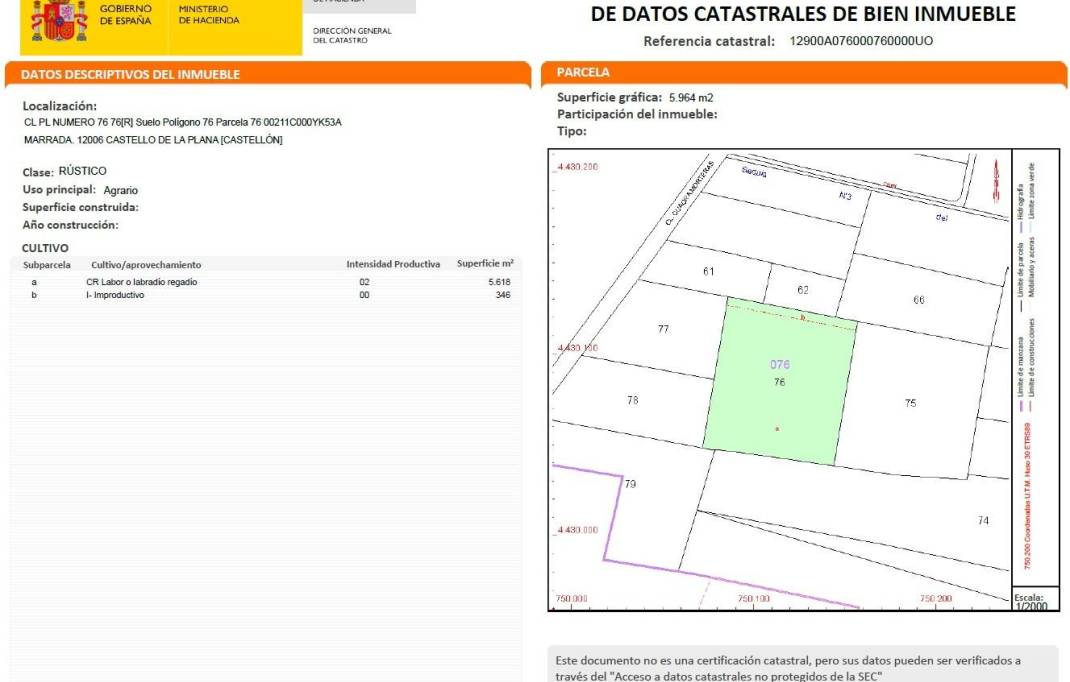Click the 4.430.000 coordinate label
Image resolution: width=1070 pixels, height=682 pixels.
(x=577, y=530)
